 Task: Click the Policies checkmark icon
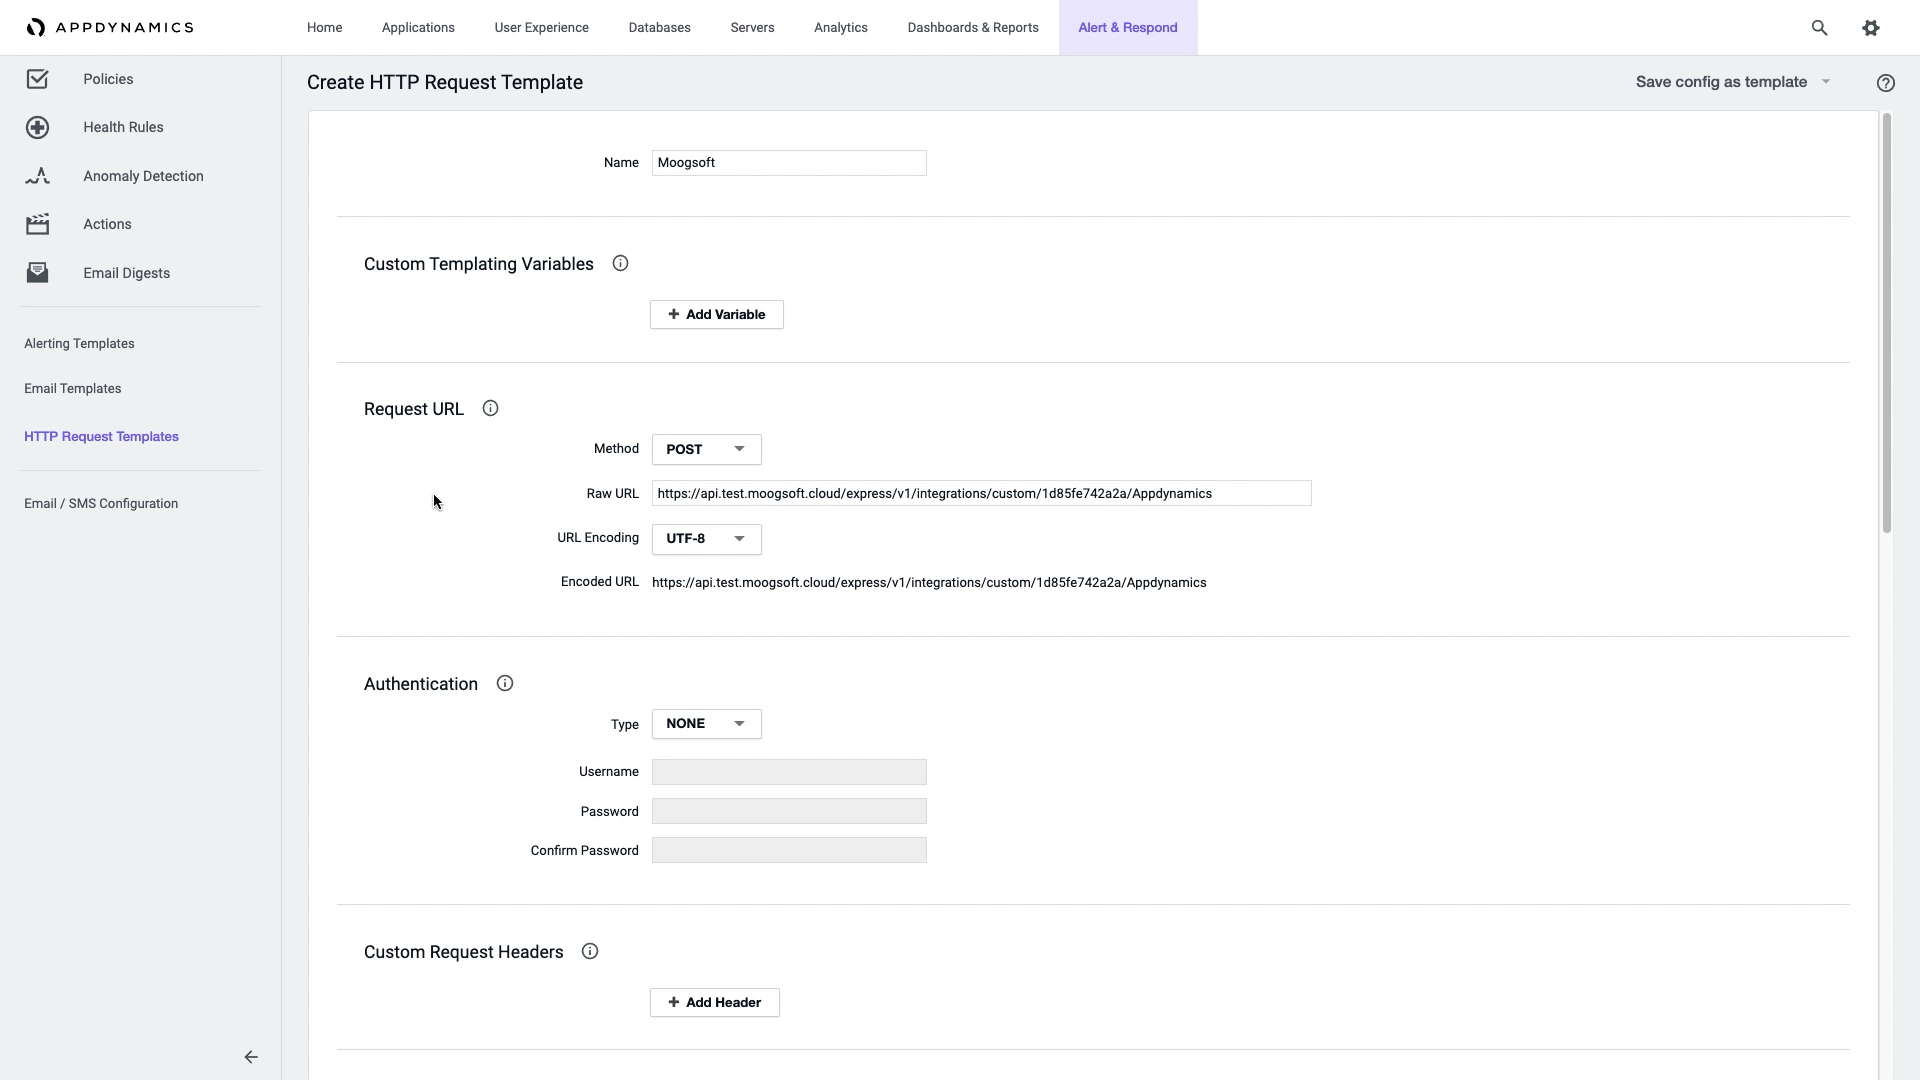[37, 79]
